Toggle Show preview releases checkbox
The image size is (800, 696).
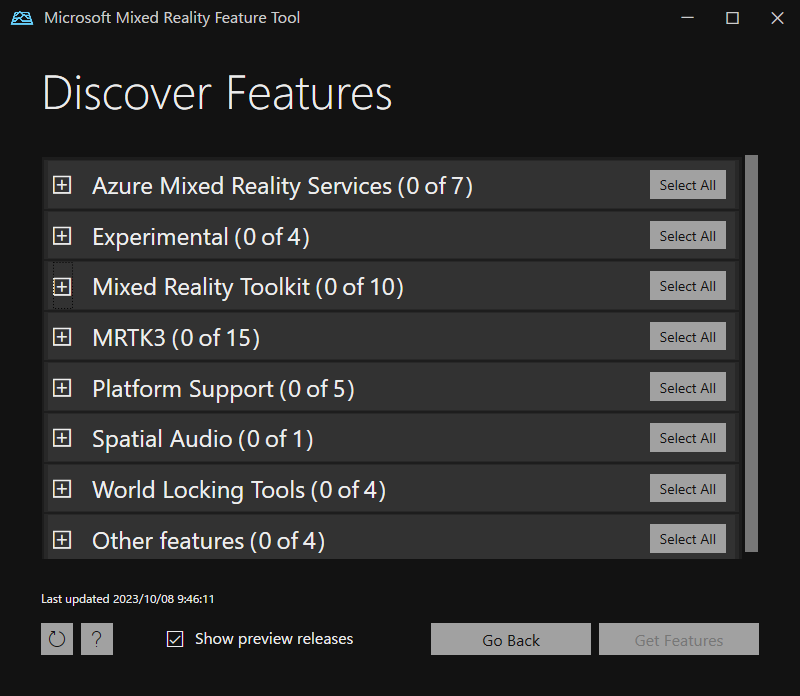[x=175, y=639]
